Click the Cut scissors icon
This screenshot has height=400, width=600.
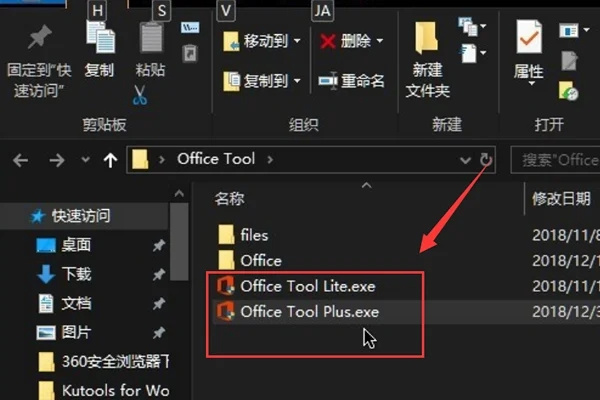point(140,95)
